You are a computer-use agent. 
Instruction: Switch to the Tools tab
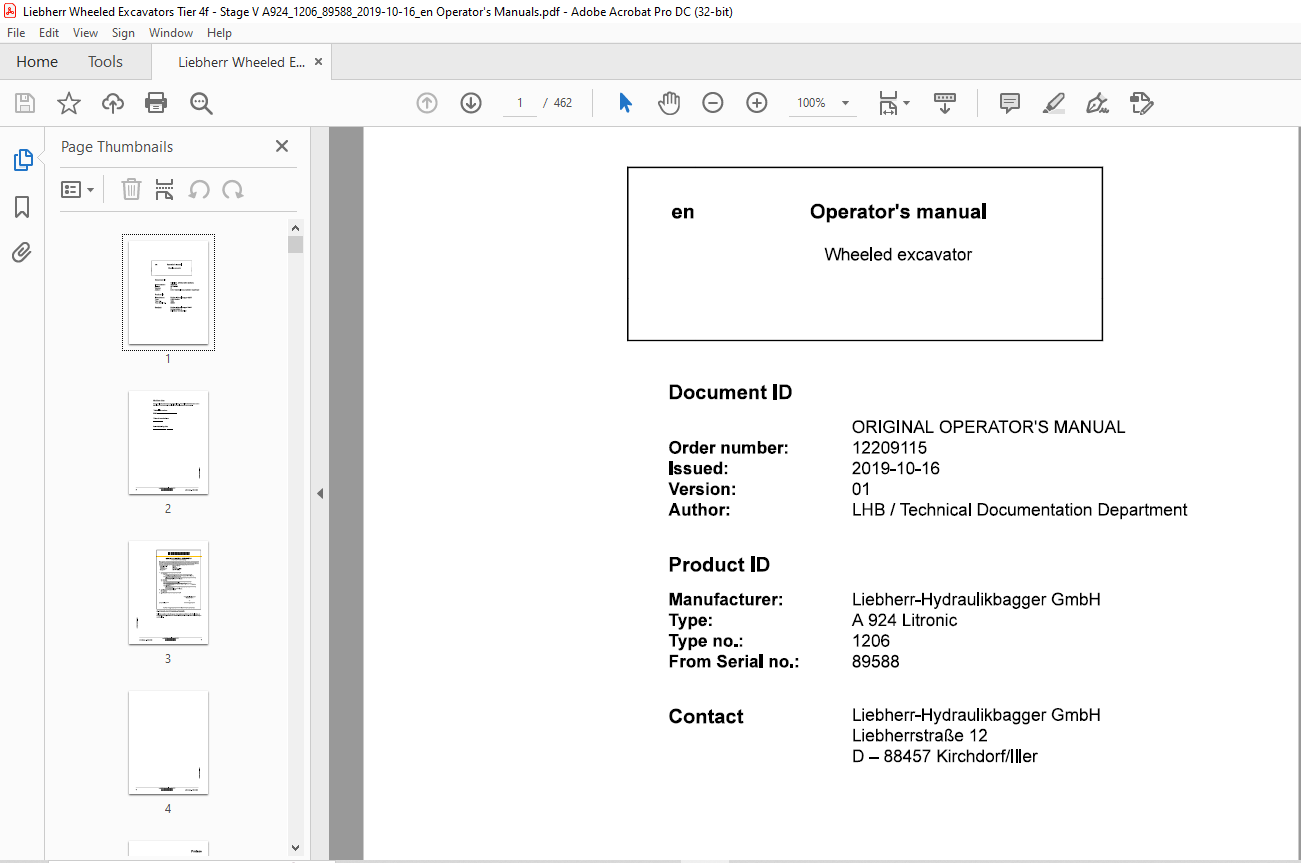pos(105,62)
